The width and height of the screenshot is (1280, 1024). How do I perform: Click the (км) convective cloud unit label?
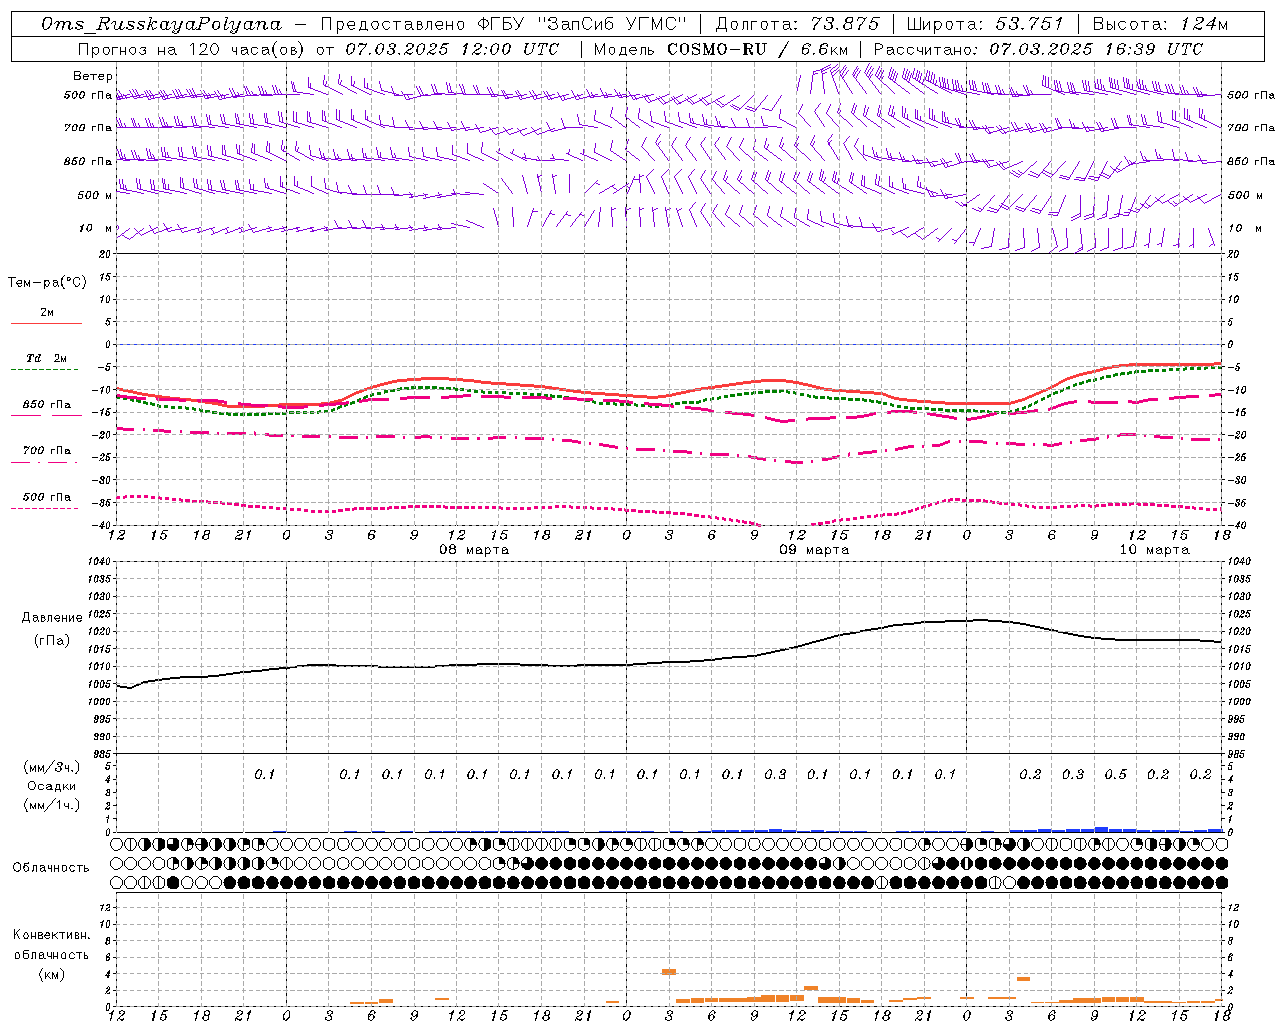click(x=51, y=974)
